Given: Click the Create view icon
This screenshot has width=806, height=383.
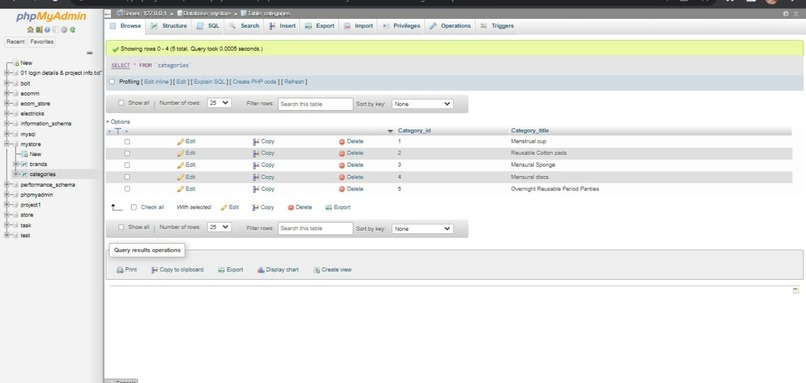Looking at the screenshot, I should coord(317,269).
